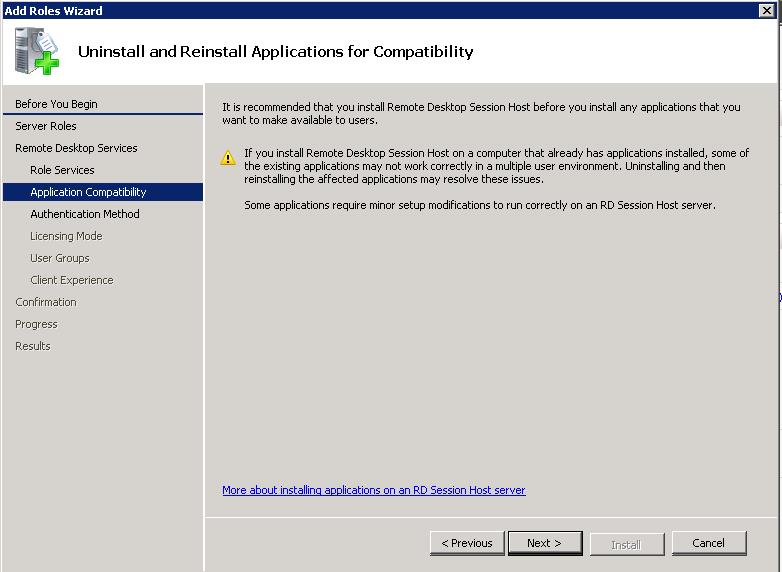Jump to Authentication Method step

85,214
